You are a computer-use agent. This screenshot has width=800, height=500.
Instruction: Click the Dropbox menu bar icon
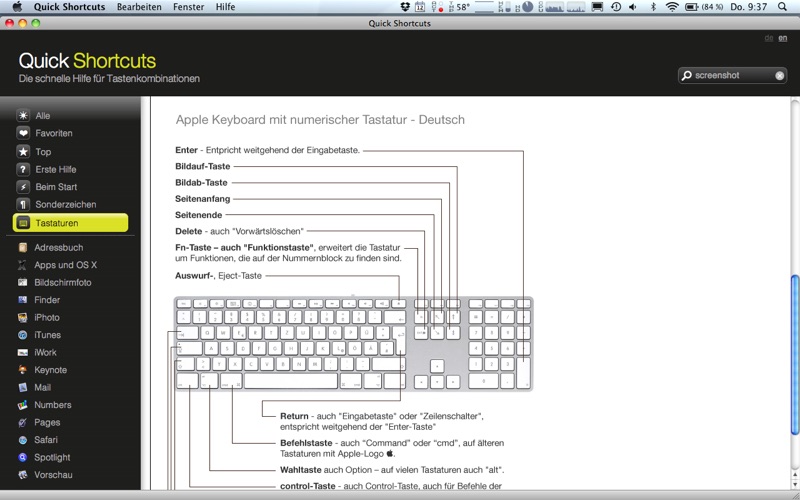tap(405, 7)
